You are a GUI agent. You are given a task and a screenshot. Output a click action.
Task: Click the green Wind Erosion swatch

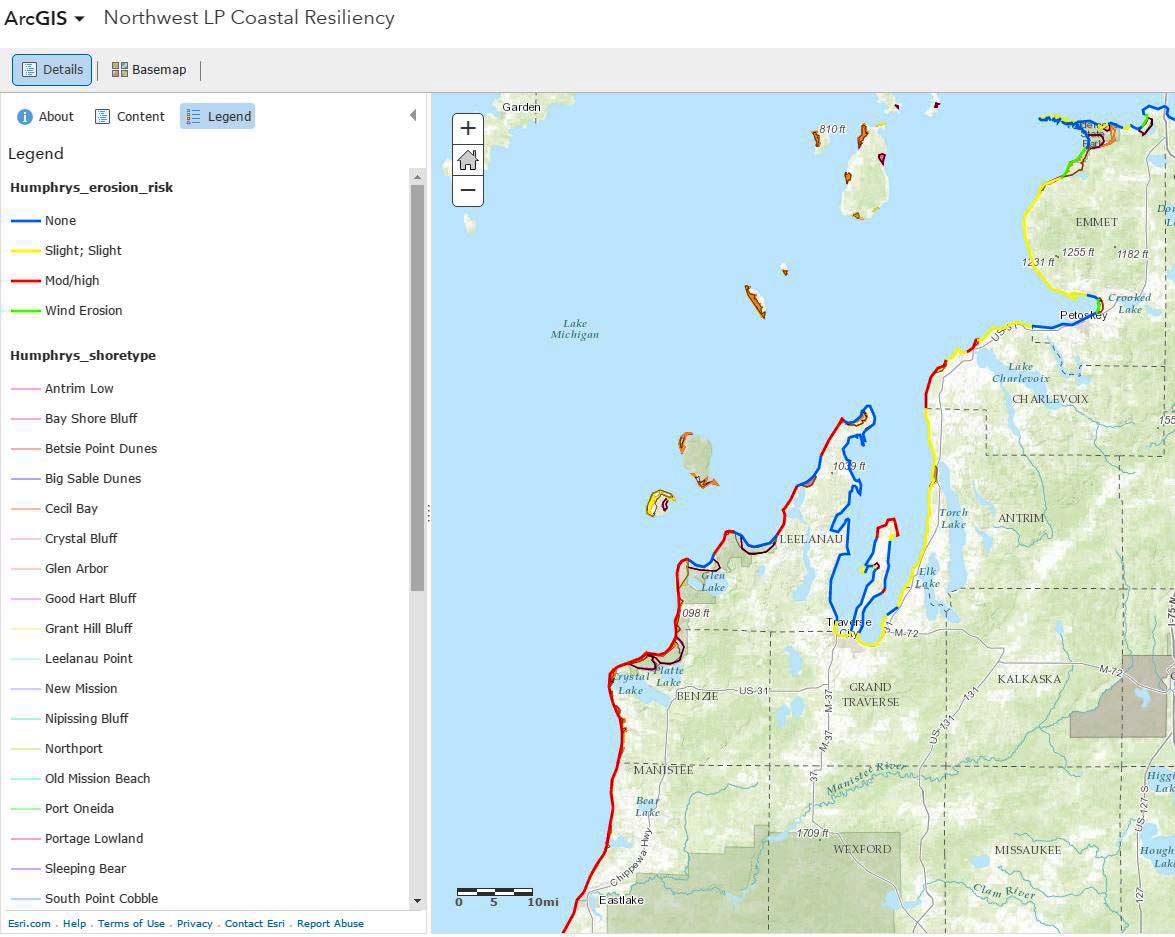[25, 311]
